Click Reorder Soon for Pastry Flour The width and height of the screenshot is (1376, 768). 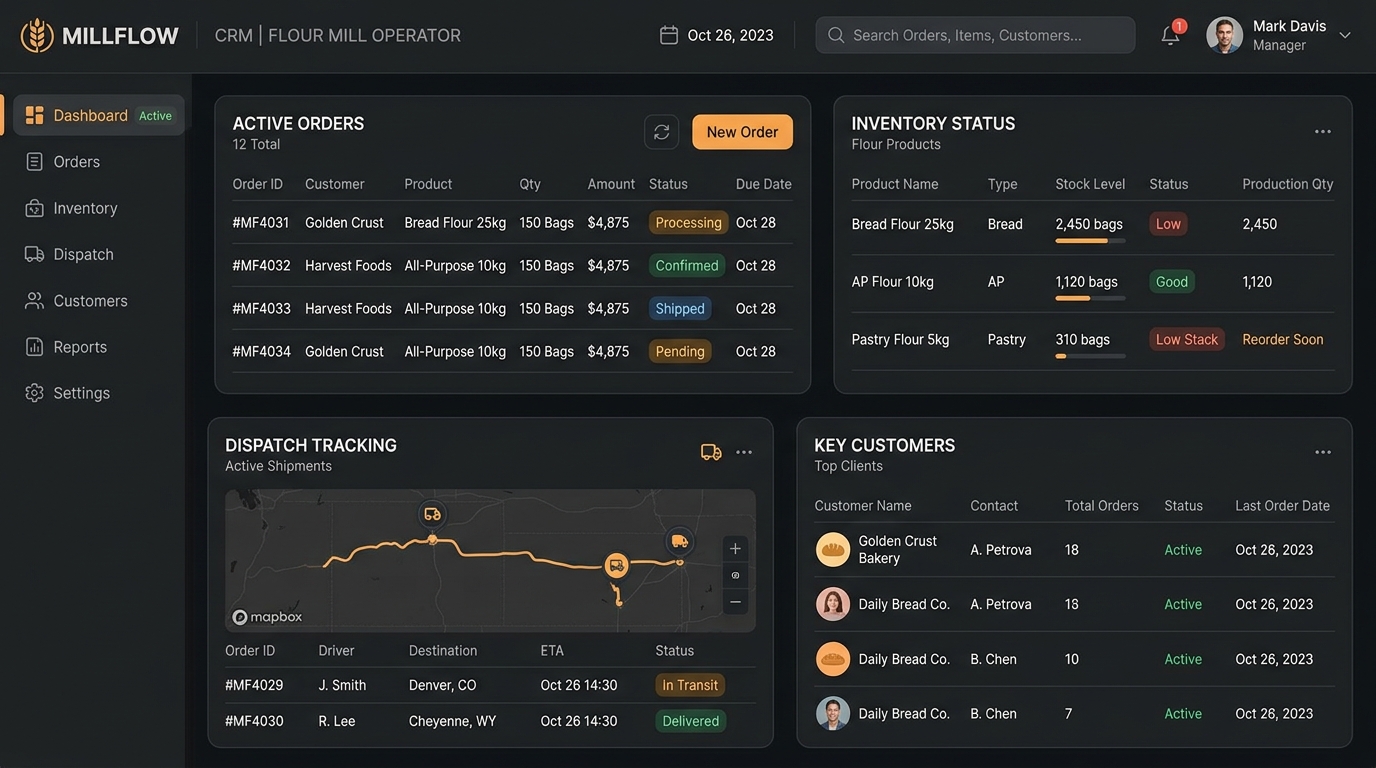click(x=1283, y=339)
